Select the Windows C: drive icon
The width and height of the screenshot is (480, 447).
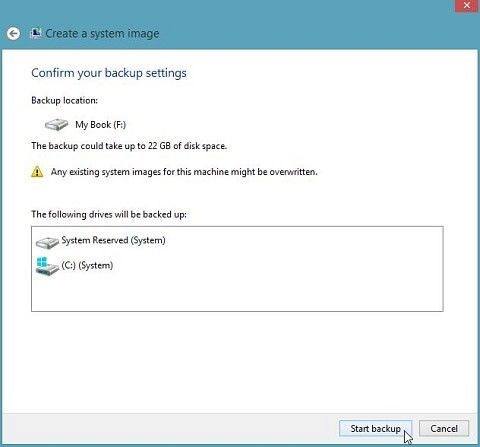(x=47, y=266)
